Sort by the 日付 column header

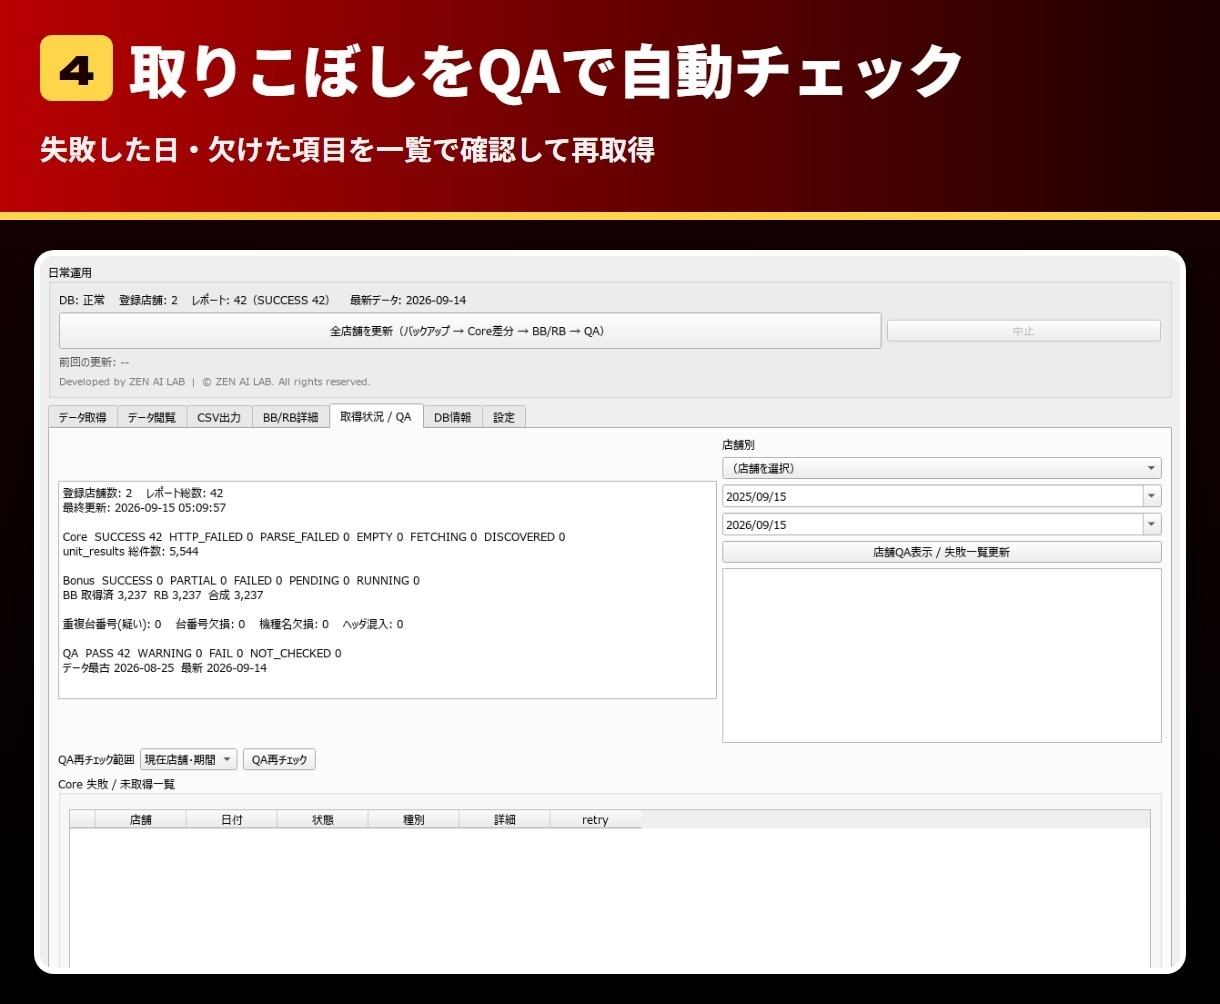tap(231, 820)
